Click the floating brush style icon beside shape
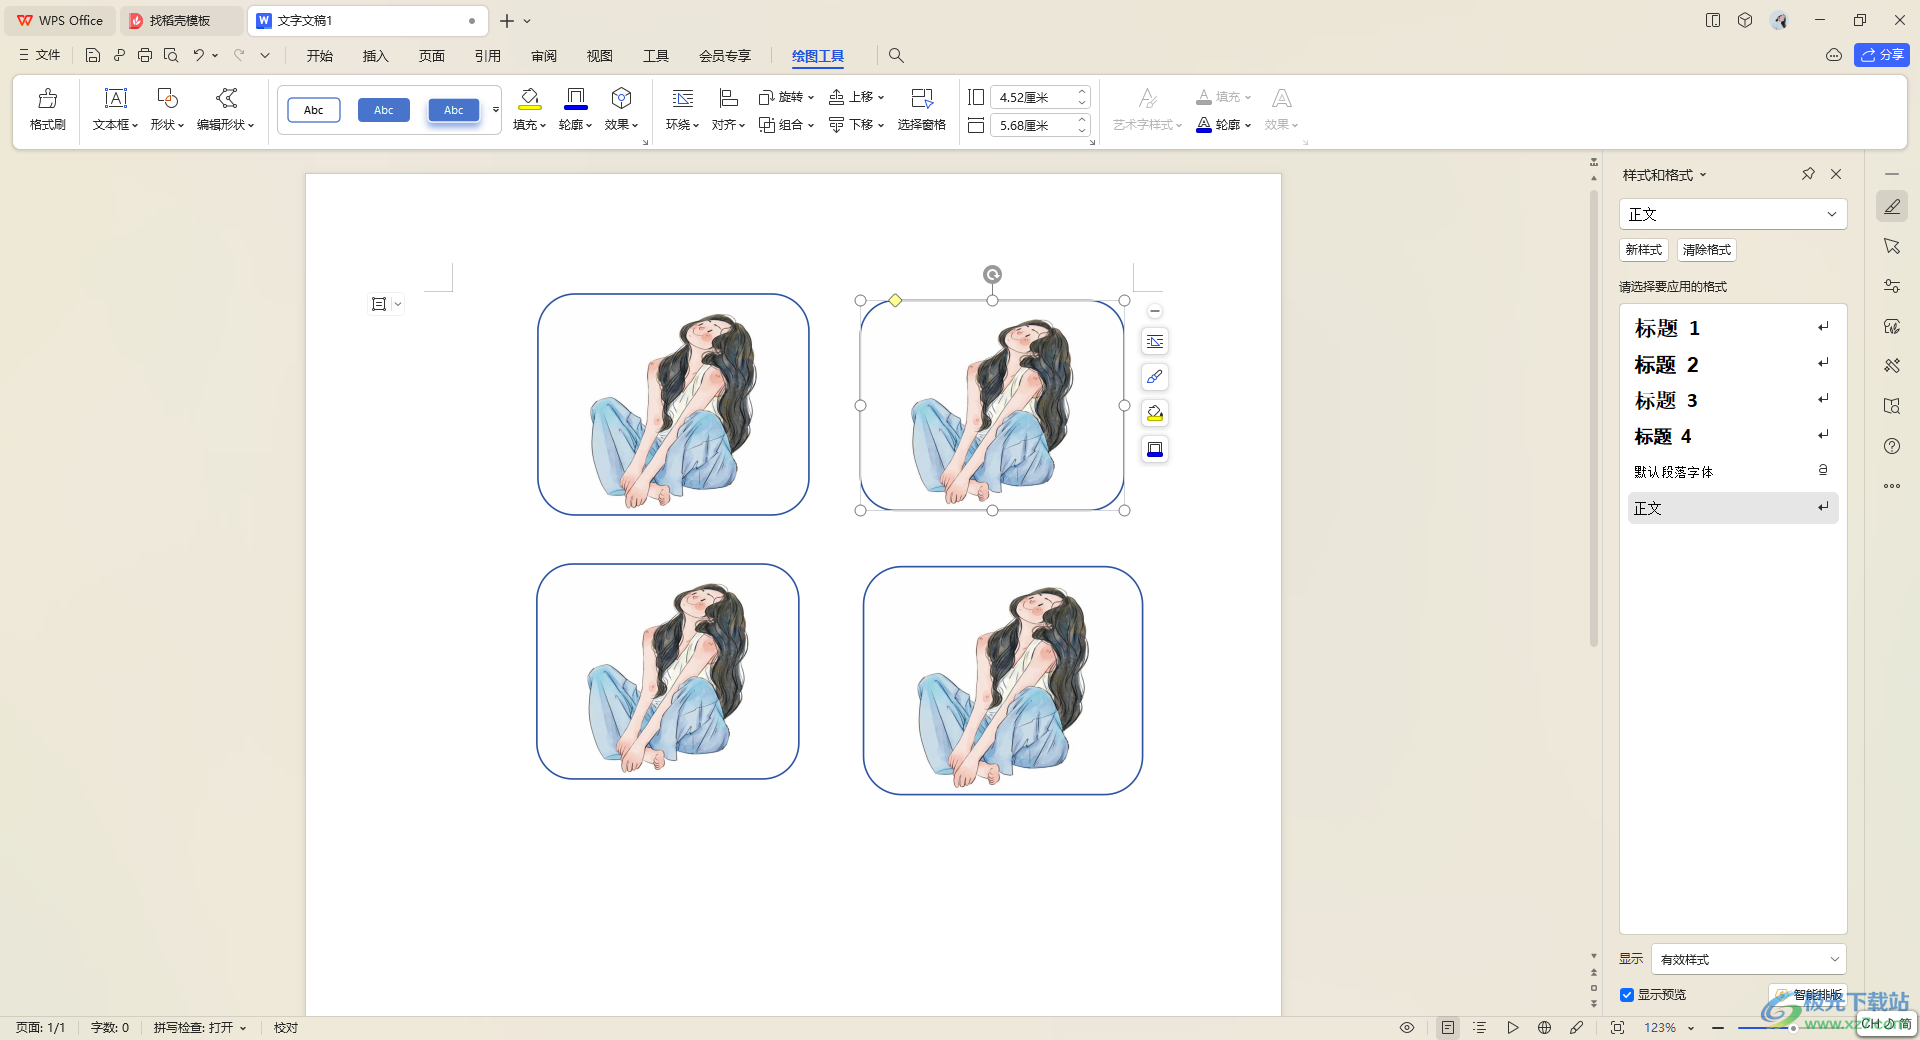The image size is (1920, 1040). (1155, 377)
